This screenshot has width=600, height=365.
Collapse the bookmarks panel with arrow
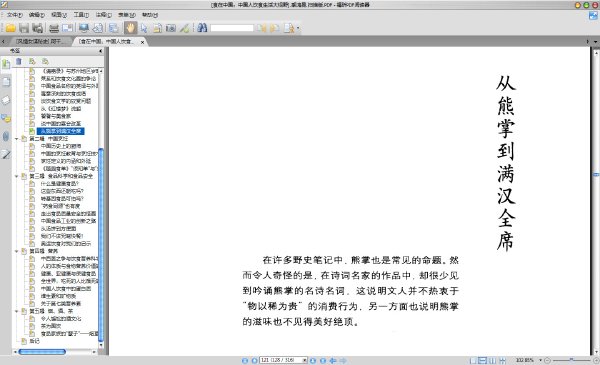(100, 51)
